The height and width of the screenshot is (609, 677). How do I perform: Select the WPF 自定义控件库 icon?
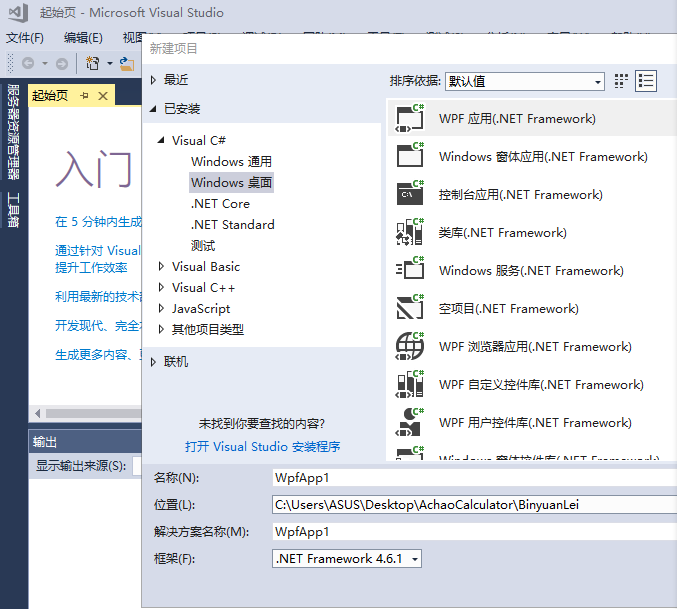click(x=410, y=384)
